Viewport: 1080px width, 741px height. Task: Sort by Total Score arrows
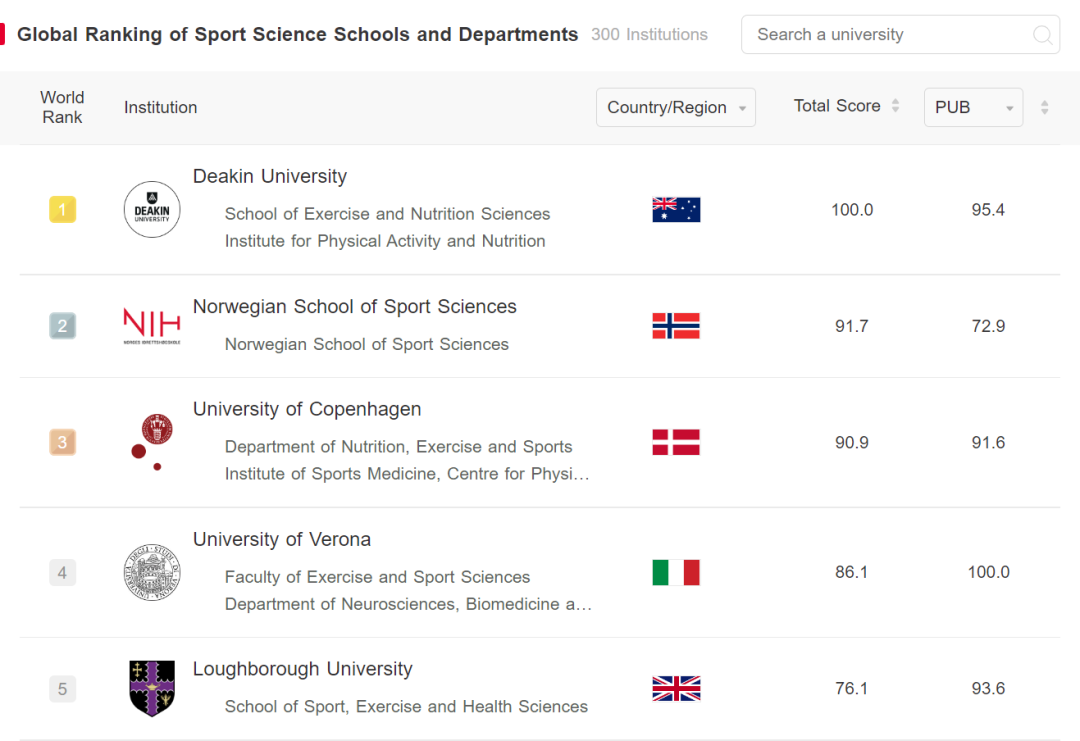click(896, 106)
